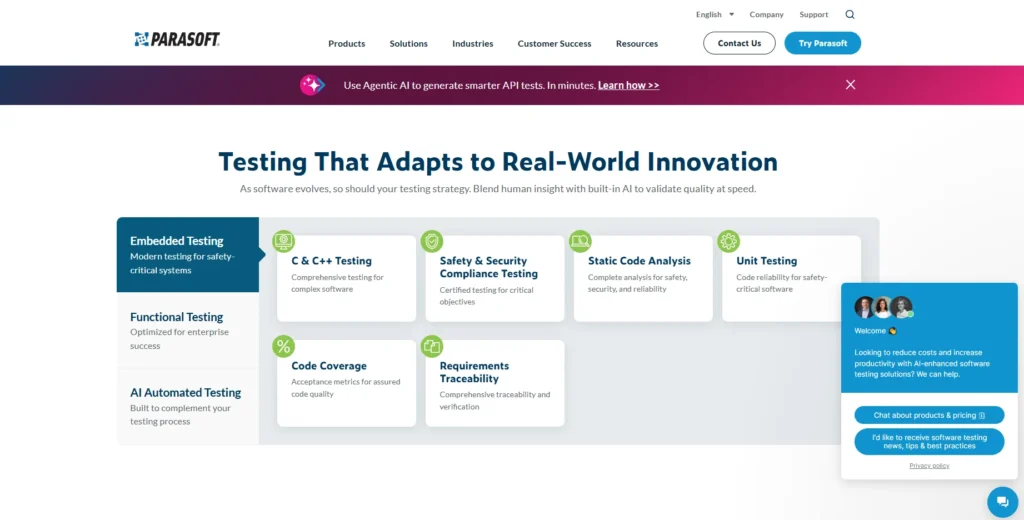Open the Products menu
This screenshot has height=520, width=1024.
point(347,44)
